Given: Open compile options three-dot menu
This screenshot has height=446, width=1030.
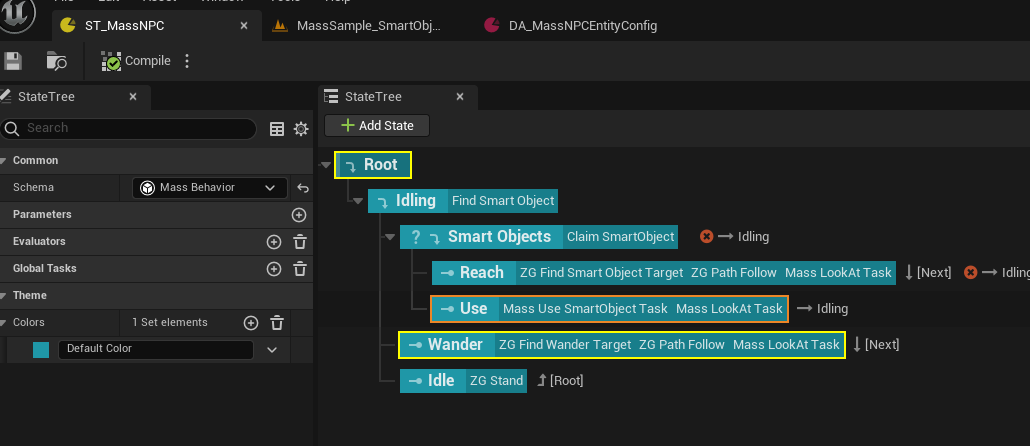Looking at the screenshot, I should tap(187, 61).
